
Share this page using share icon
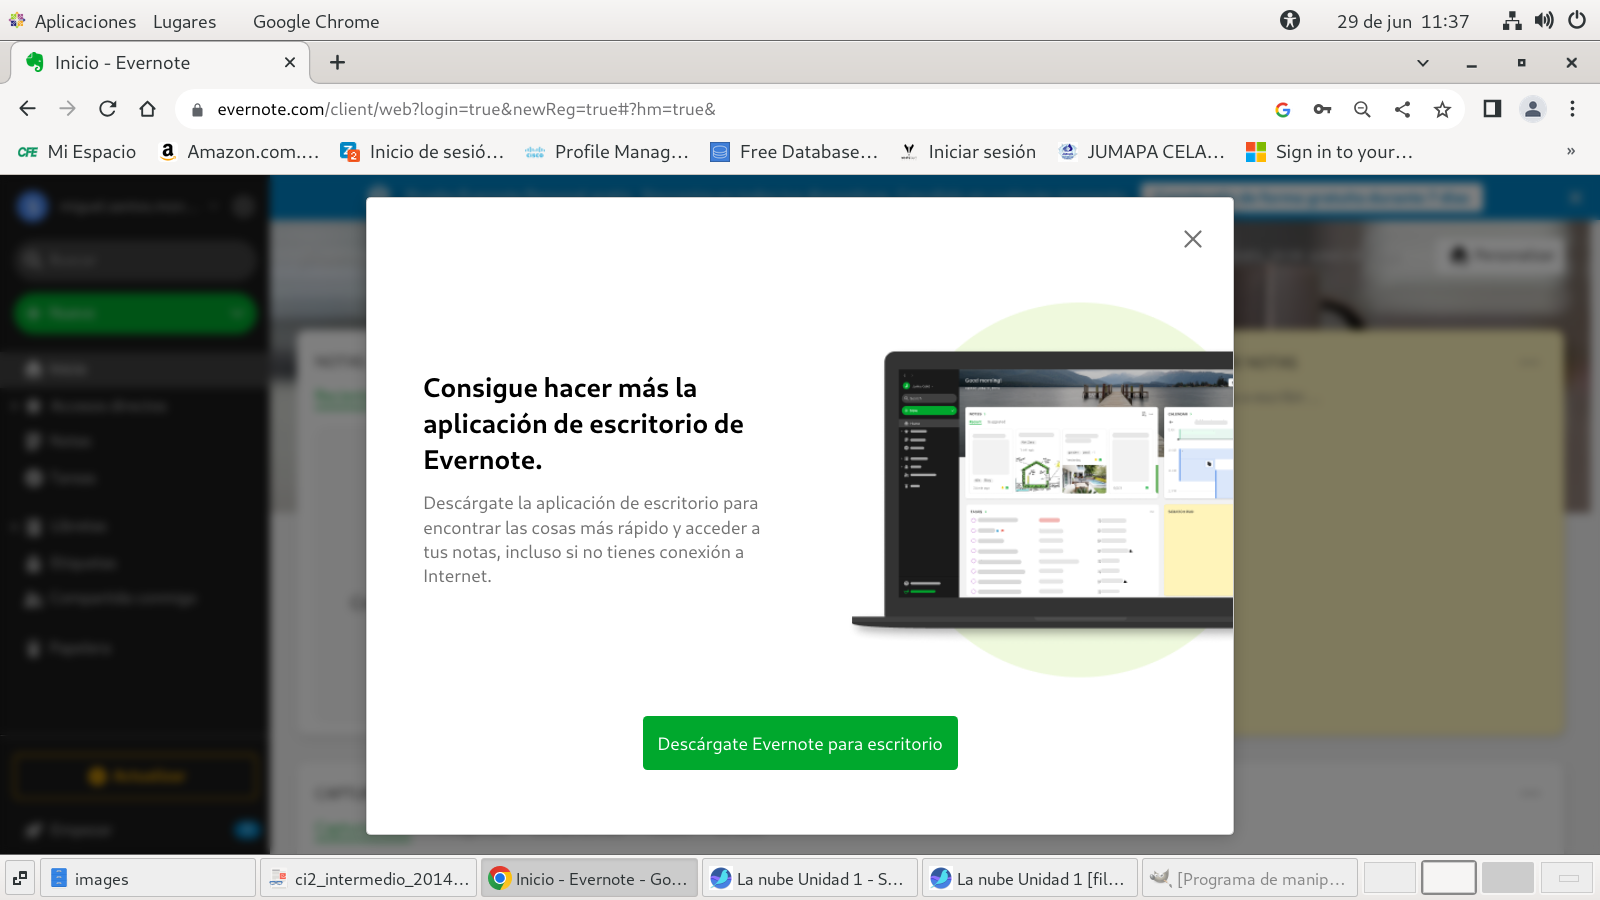click(x=1402, y=109)
